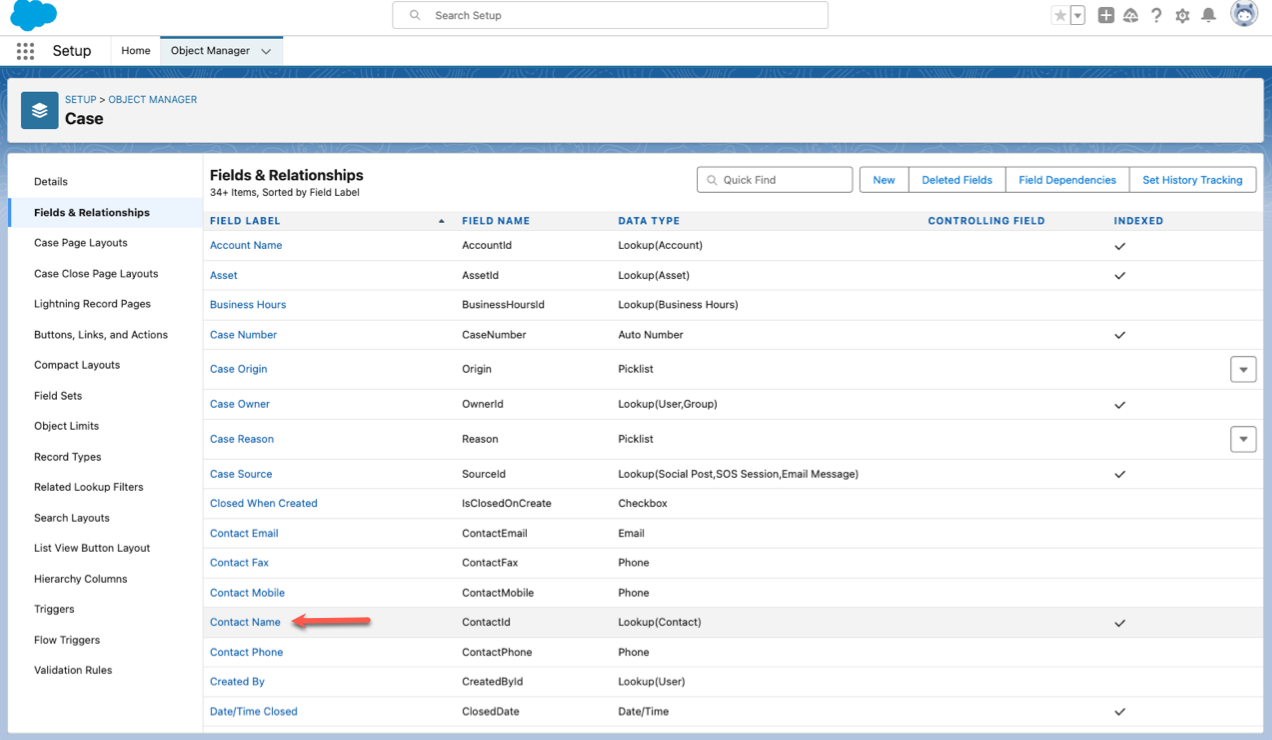Click the New field button

884,180
